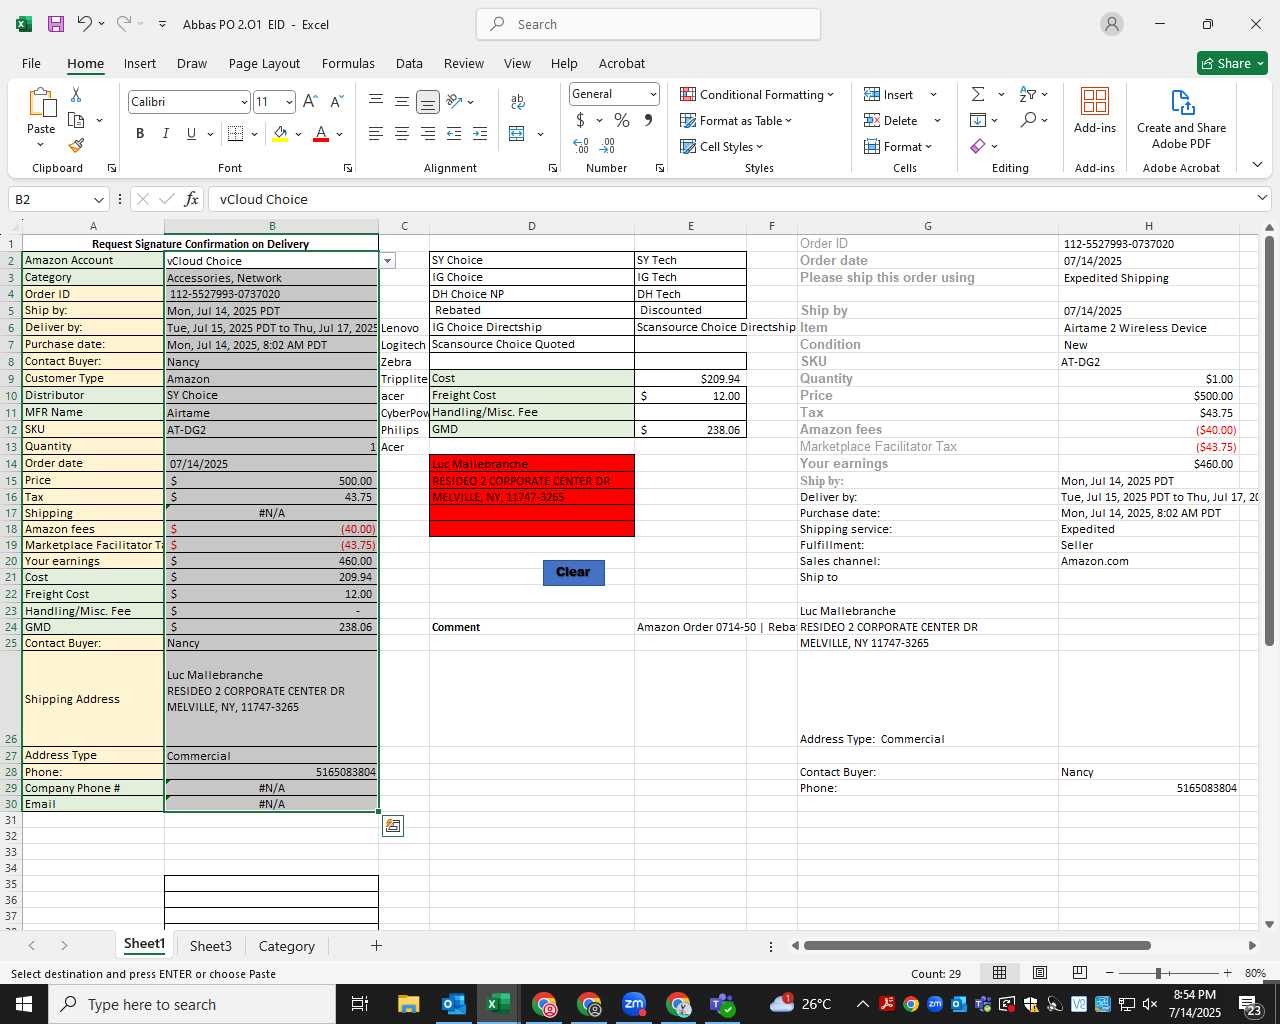The width and height of the screenshot is (1280, 1024).
Task: Apply Percent Style format
Action: (x=622, y=120)
